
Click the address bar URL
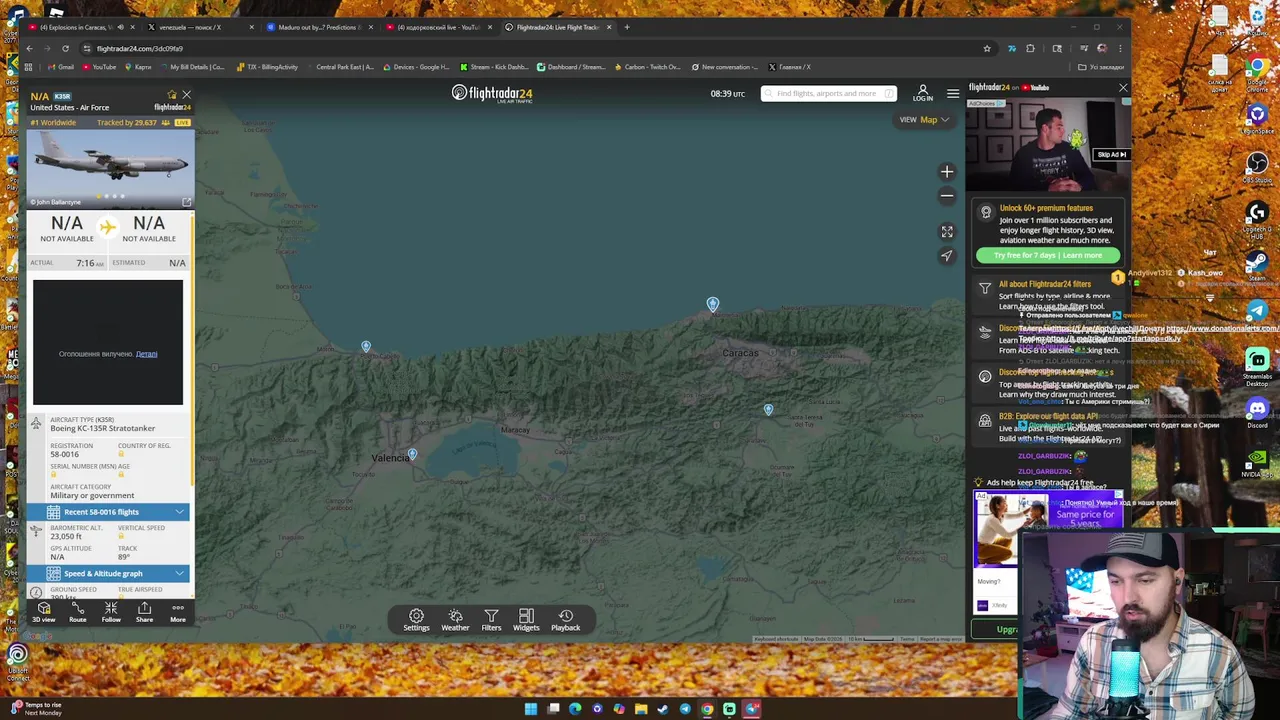pyautogui.click(x=139, y=48)
